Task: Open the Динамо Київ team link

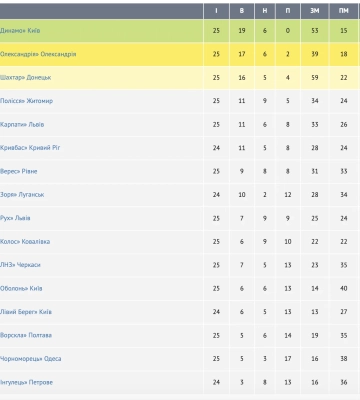Action: click(20, 31)
